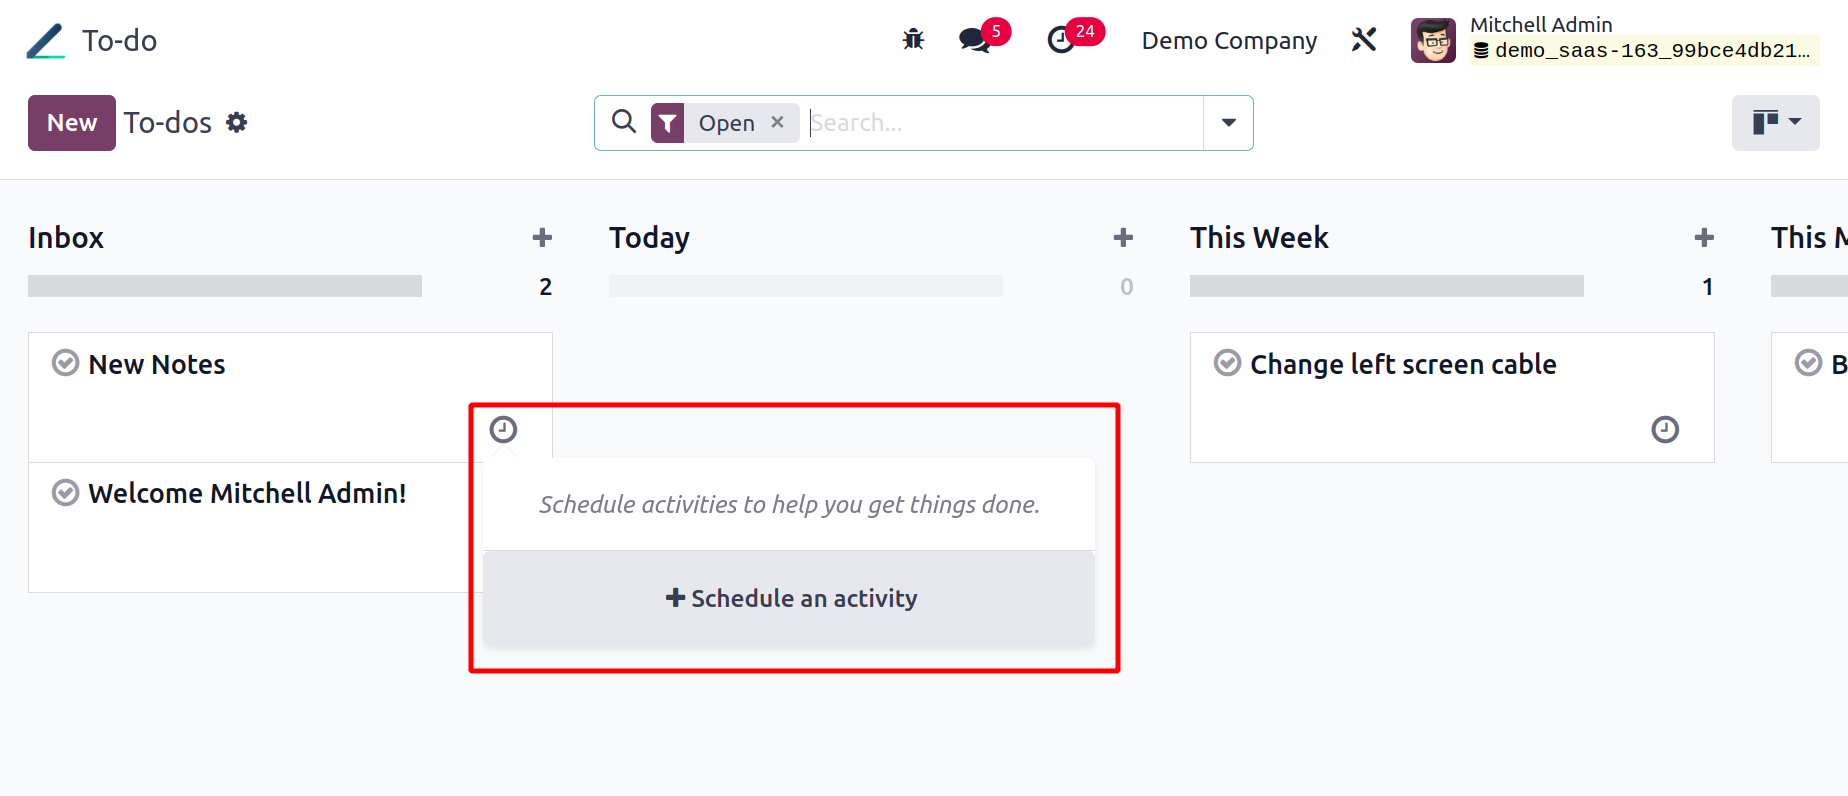Screen dimensions: 1848x796
Task: Open the kanban view switcher dropdown
Action: [x=1775, y=123]
